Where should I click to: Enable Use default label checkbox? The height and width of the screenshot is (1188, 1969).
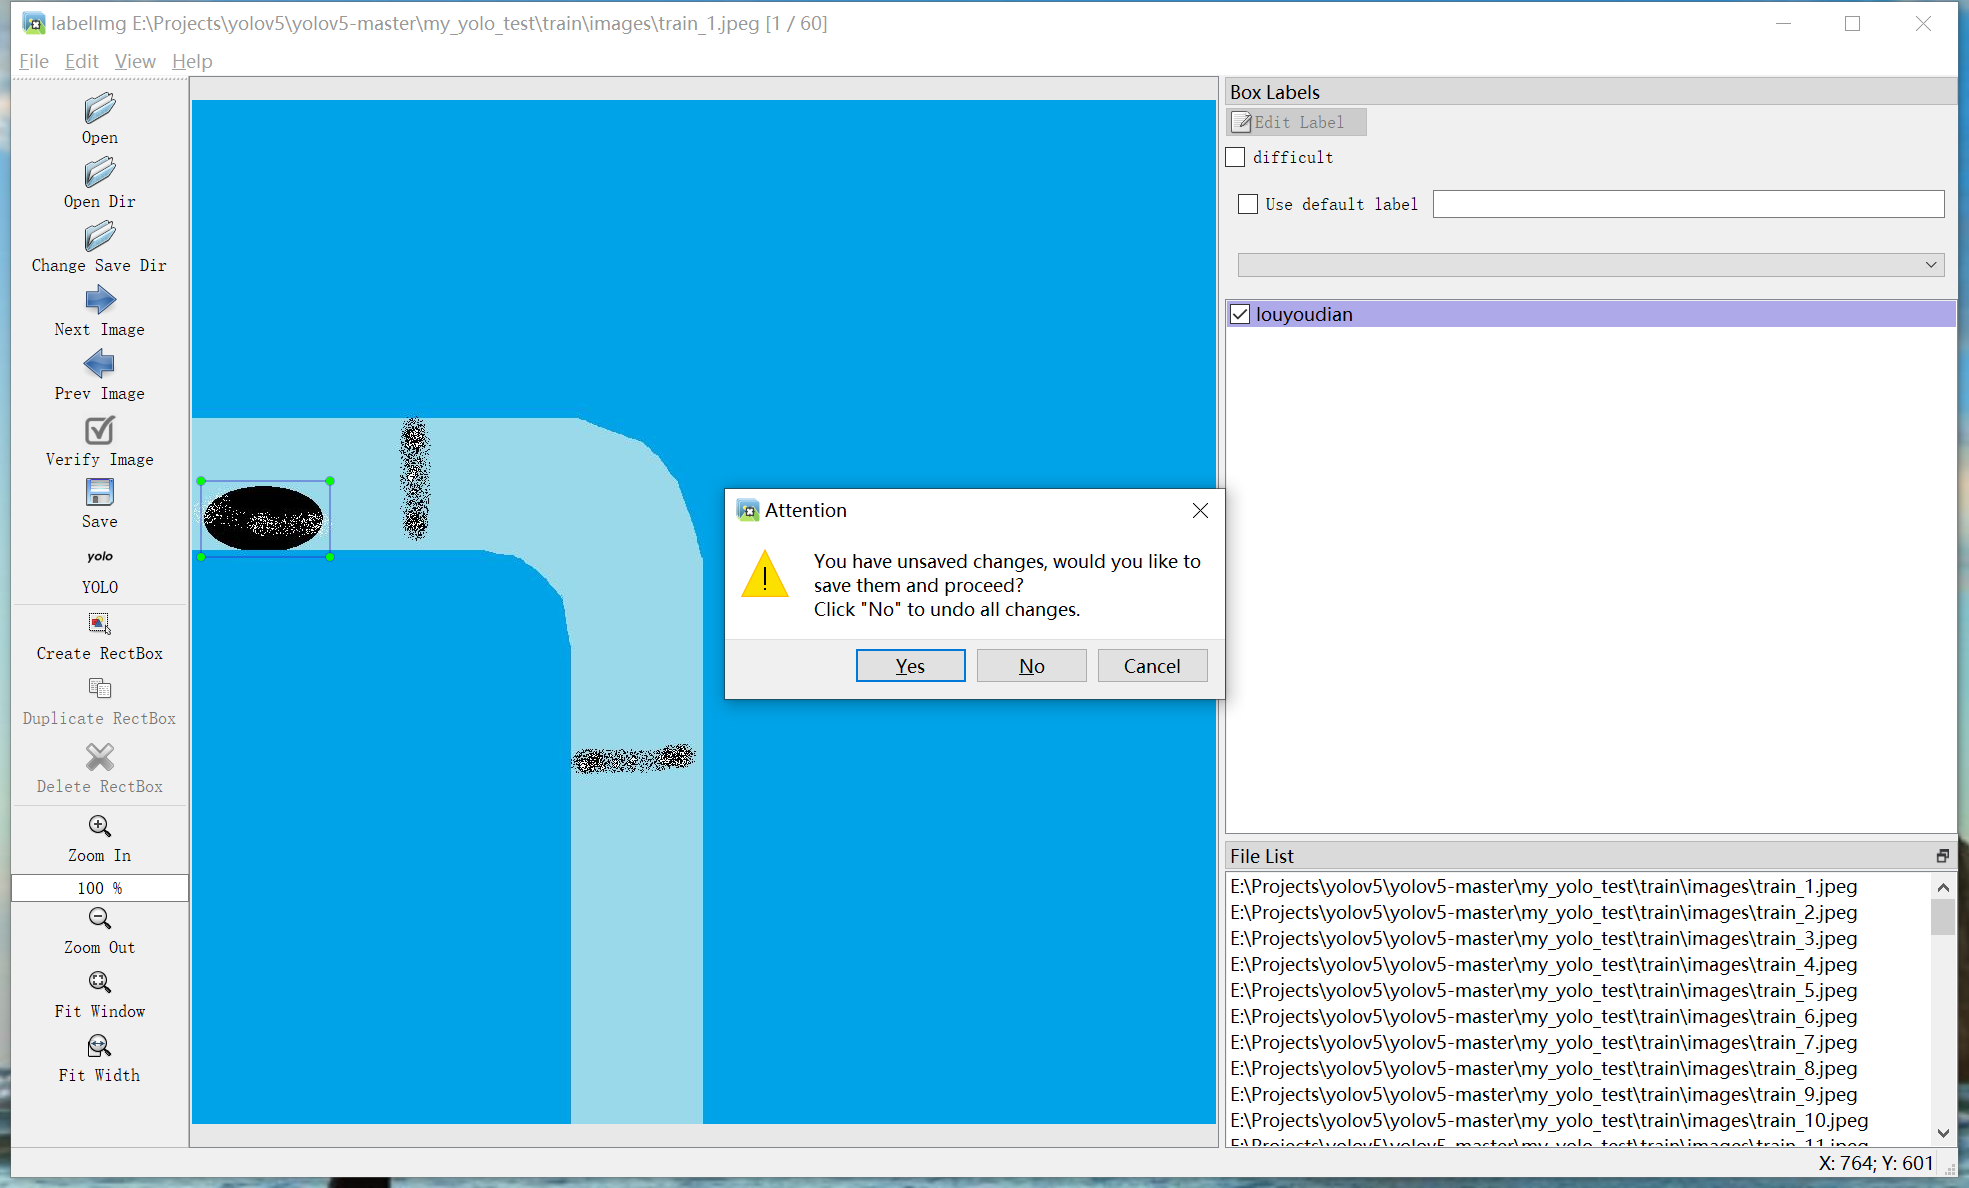click(x=1248, y=204)
